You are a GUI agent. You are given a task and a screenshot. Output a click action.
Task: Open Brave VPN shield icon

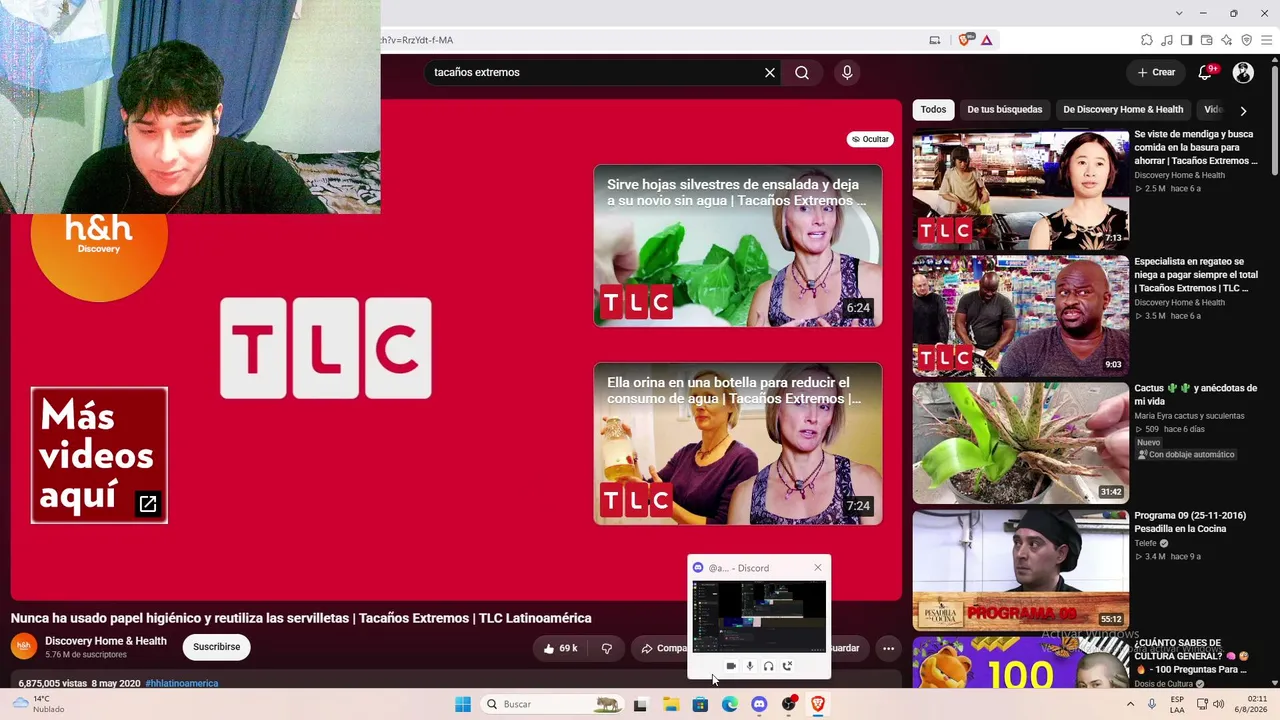(1247, 40)
